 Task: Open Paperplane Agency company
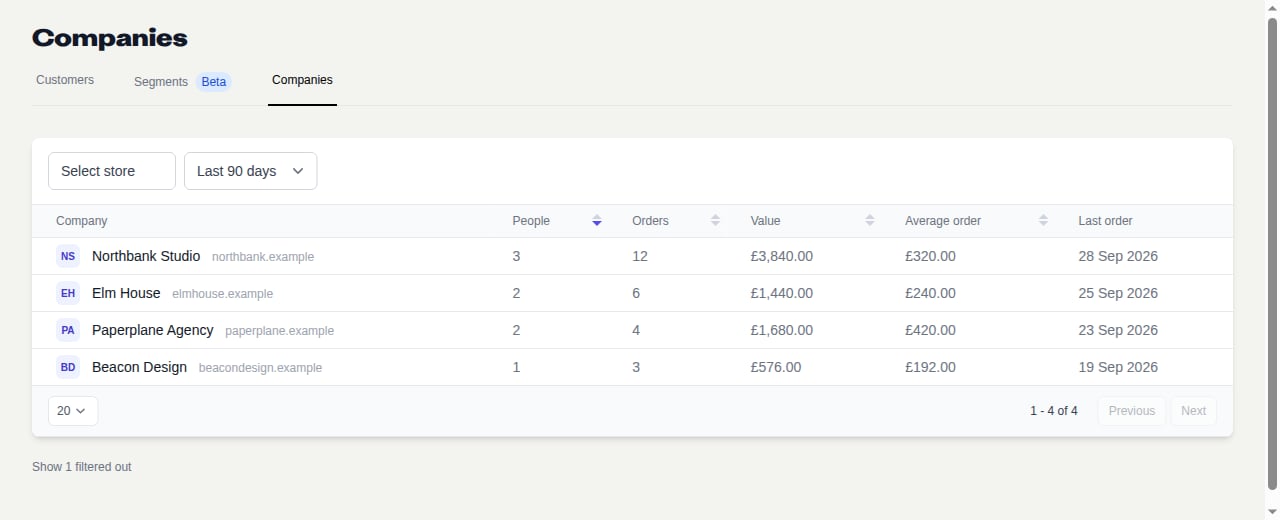[x=153, y=330]
